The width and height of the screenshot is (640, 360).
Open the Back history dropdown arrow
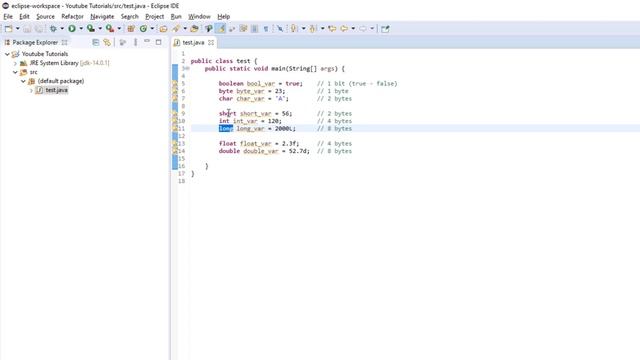coord(353,29)
